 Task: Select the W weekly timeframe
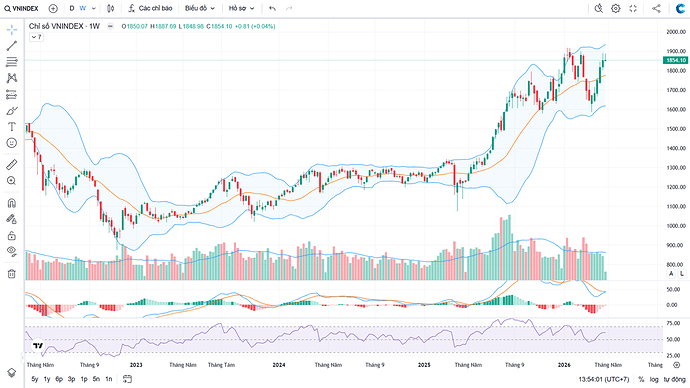(x=82, y=8)
